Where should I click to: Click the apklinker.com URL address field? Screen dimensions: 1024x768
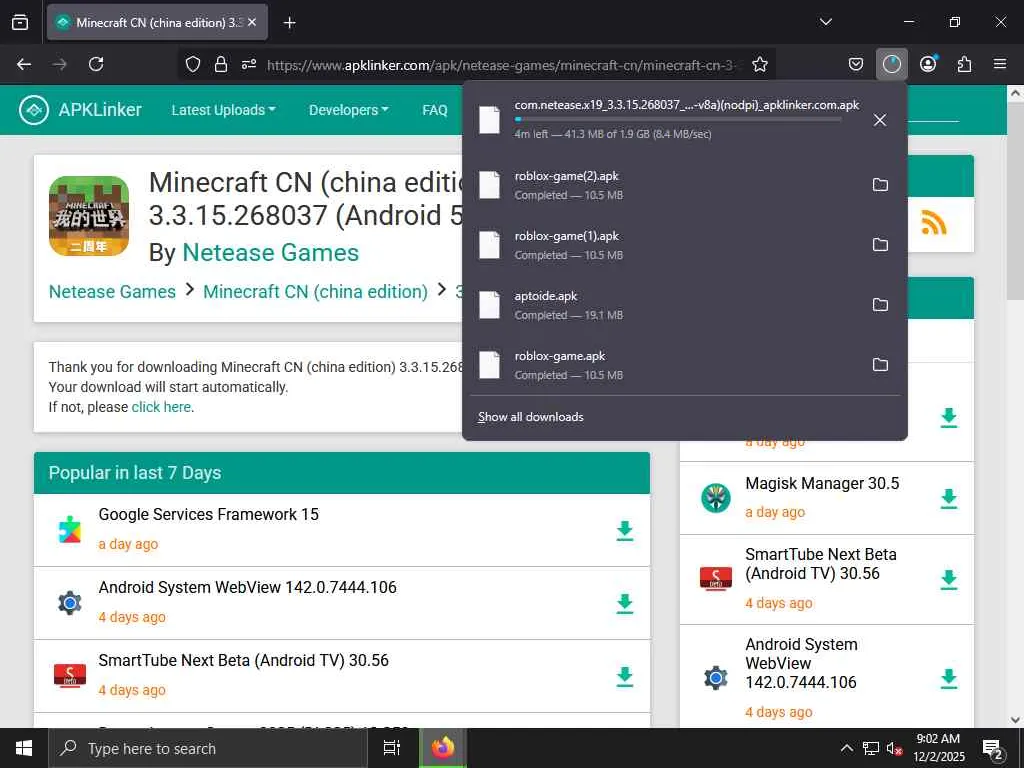pos(504,65)
